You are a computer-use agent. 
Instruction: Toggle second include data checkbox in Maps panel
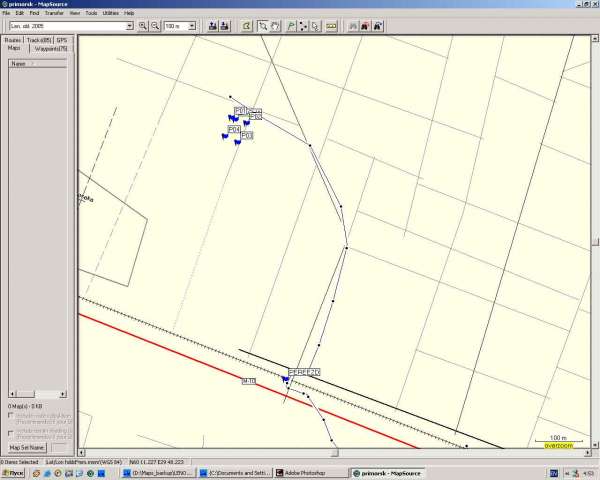point(10,433)
